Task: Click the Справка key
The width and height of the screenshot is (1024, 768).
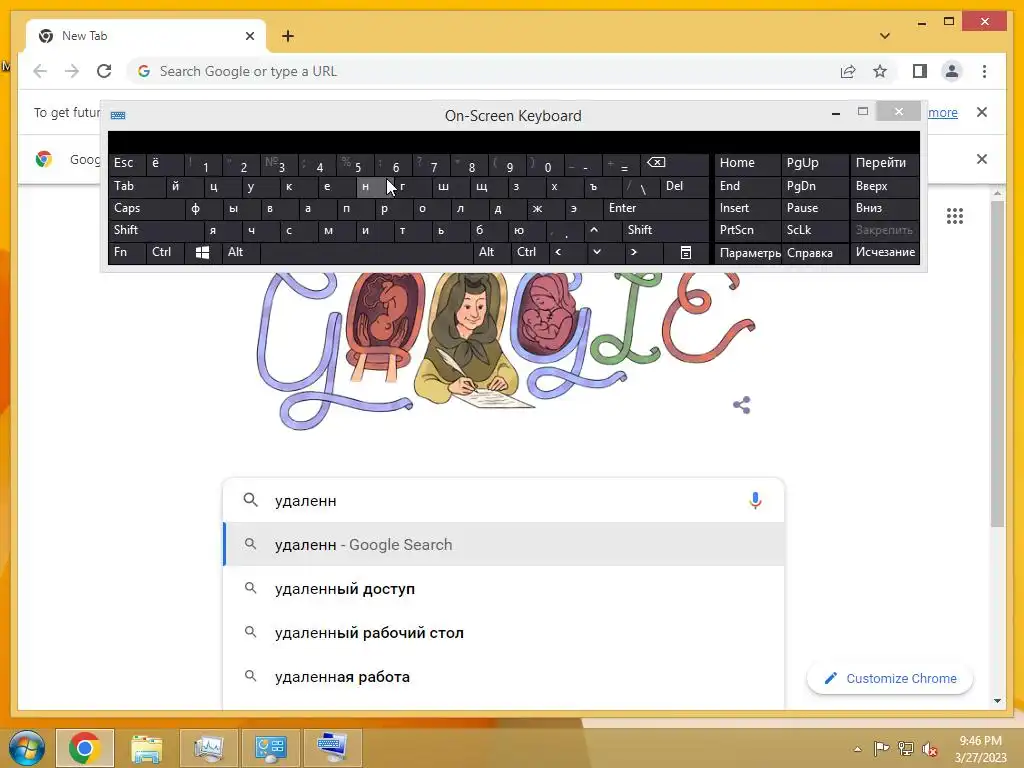Action: 815,253
